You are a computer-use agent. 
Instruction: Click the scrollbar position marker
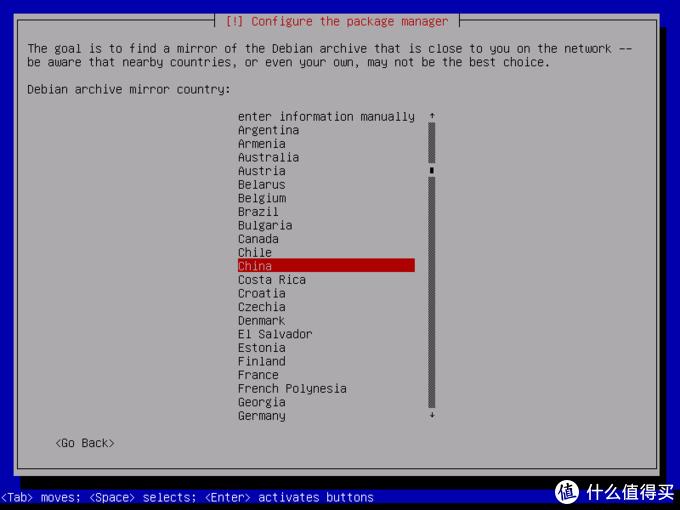[432, 170]
